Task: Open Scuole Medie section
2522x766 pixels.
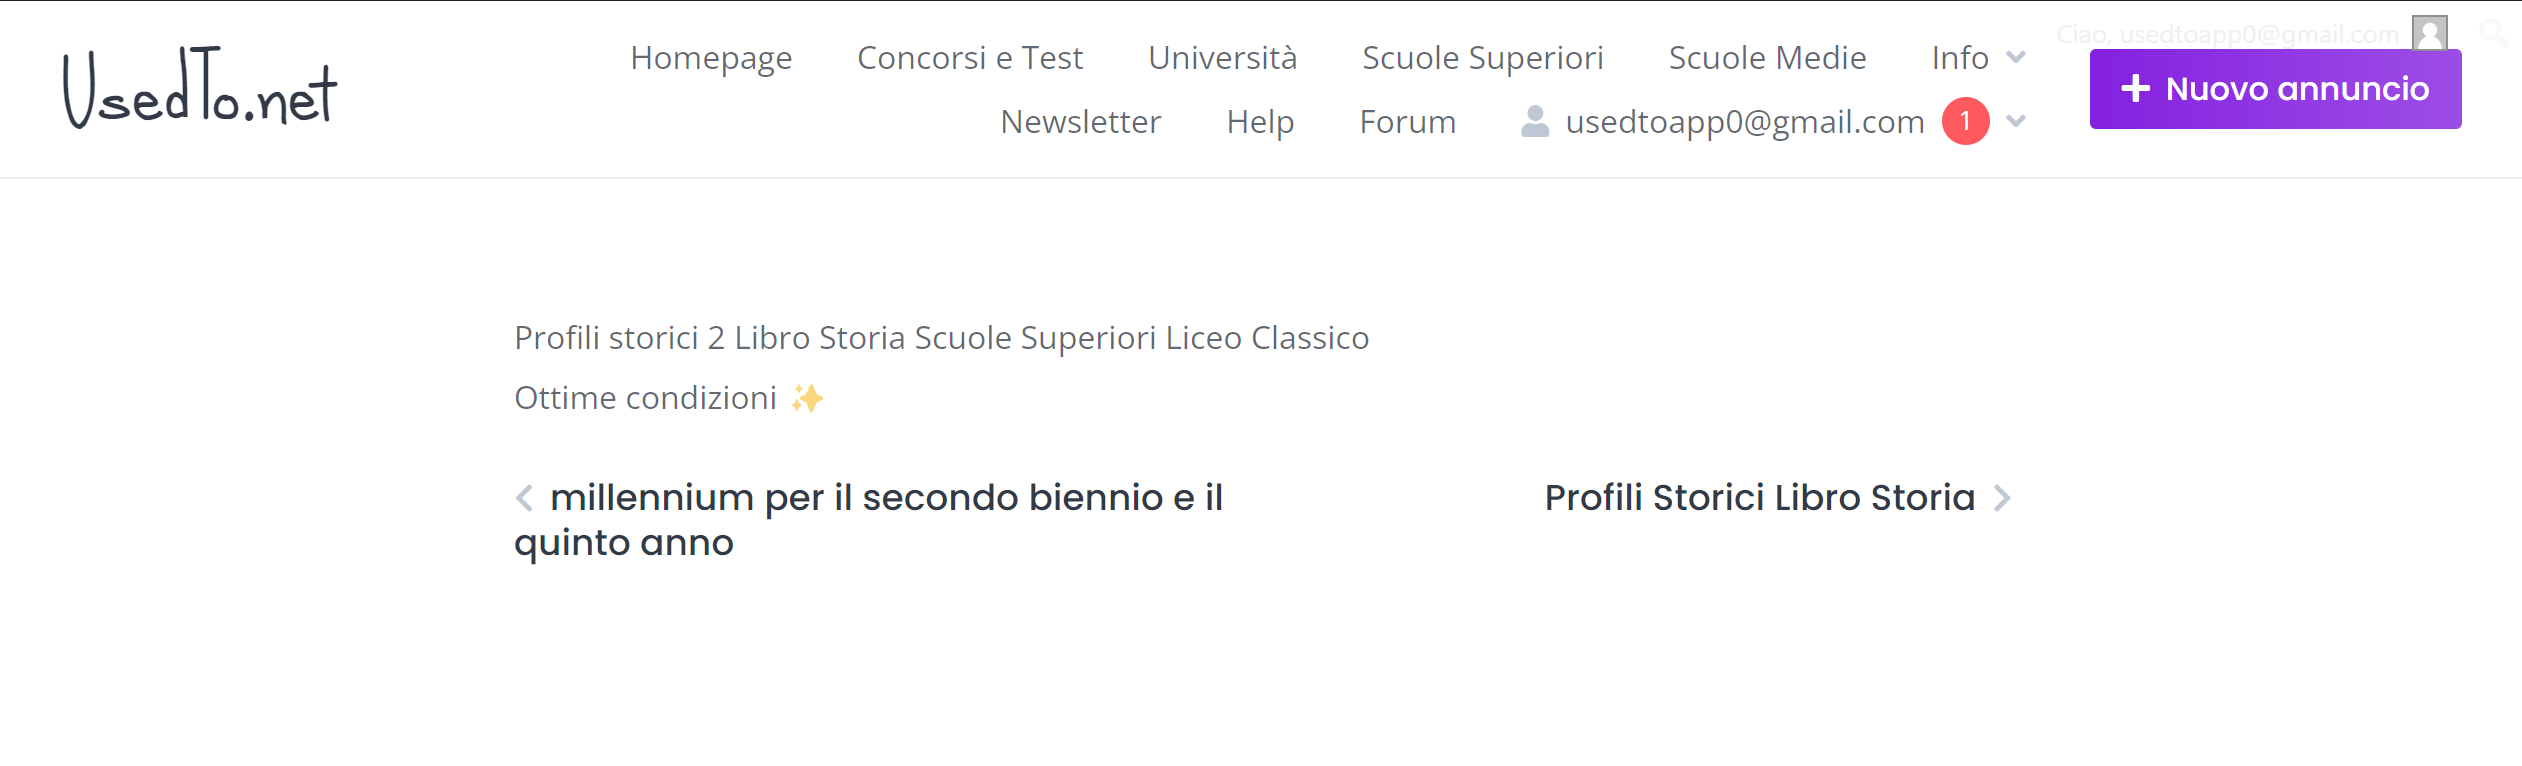Action: coord(1767,58)
